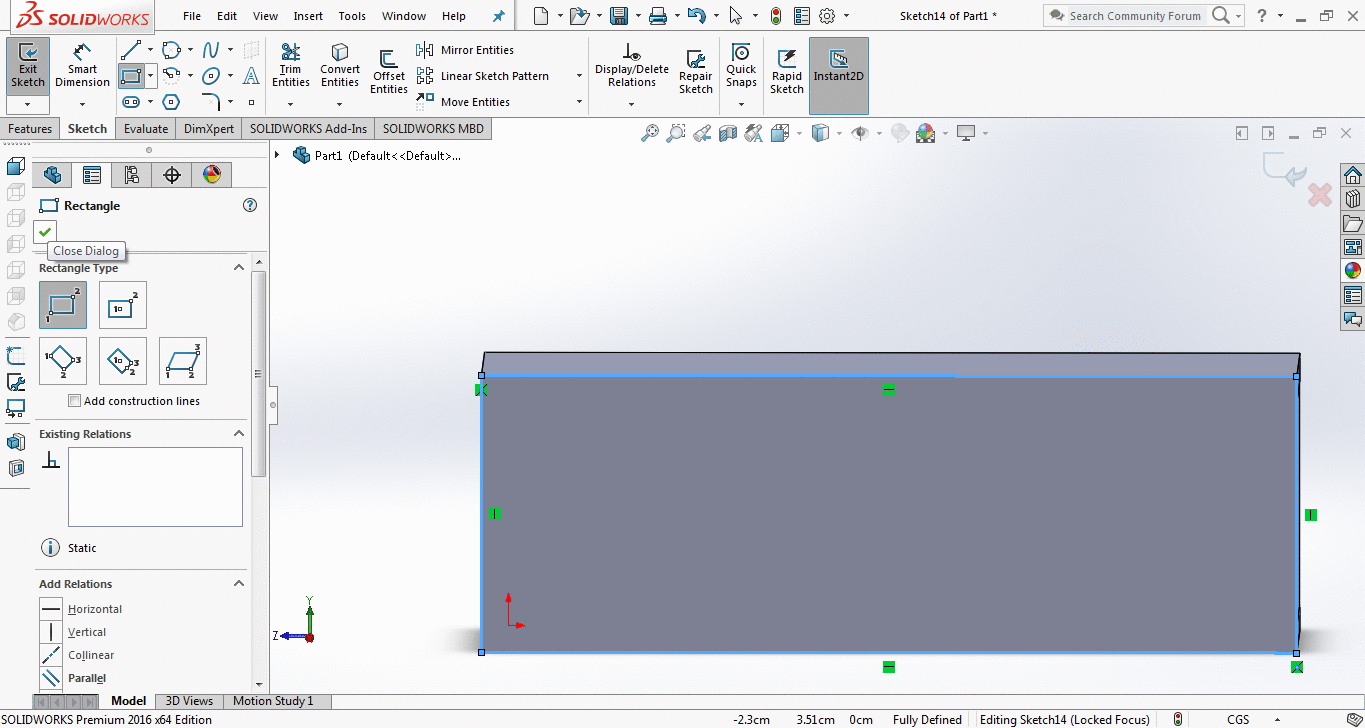Open Linear Sketch Pattern dropdown arrow
The image size is (1365, 728).
579,76
